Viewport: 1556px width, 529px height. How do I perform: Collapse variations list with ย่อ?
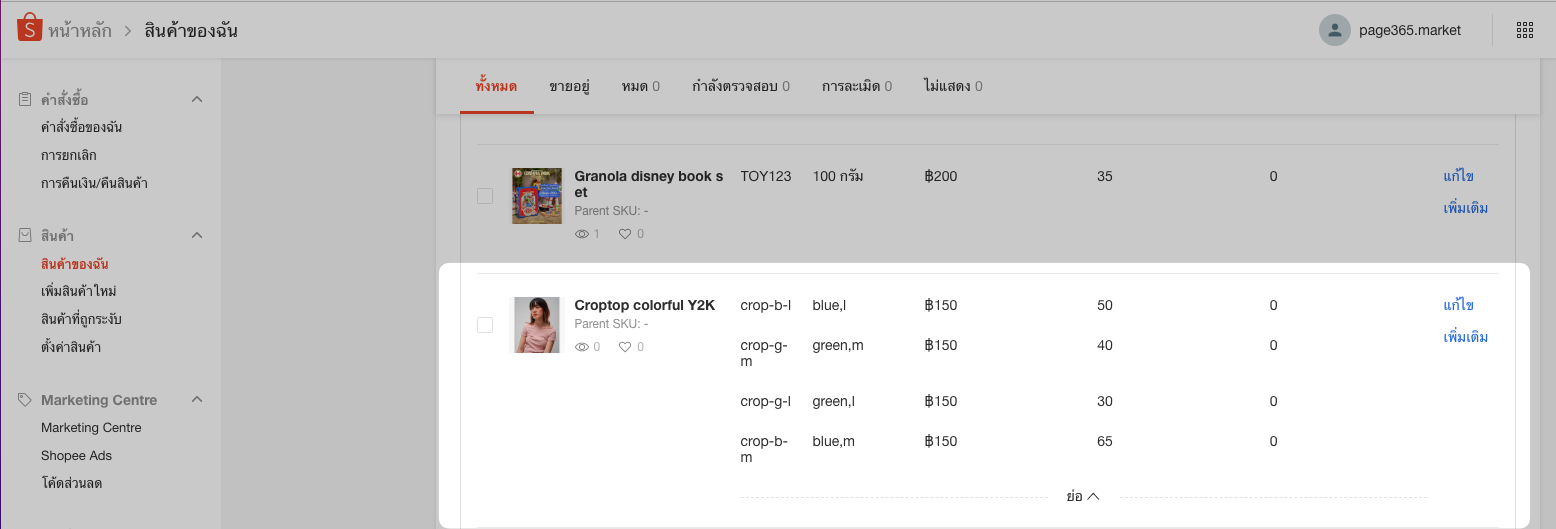[x=1082, y=496]
